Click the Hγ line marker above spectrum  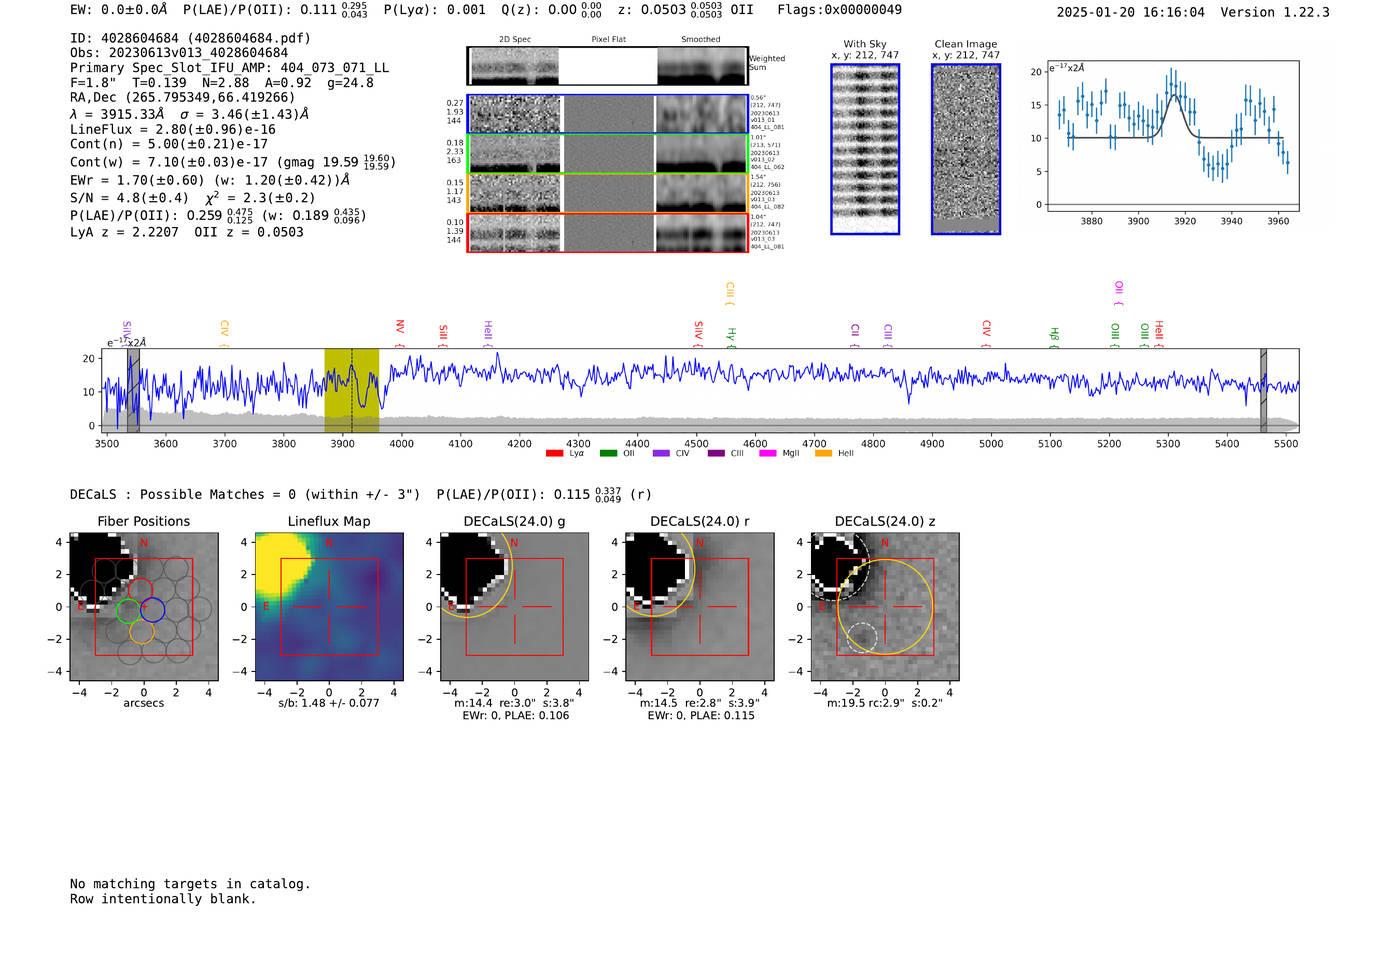click(x=732, y=337)
